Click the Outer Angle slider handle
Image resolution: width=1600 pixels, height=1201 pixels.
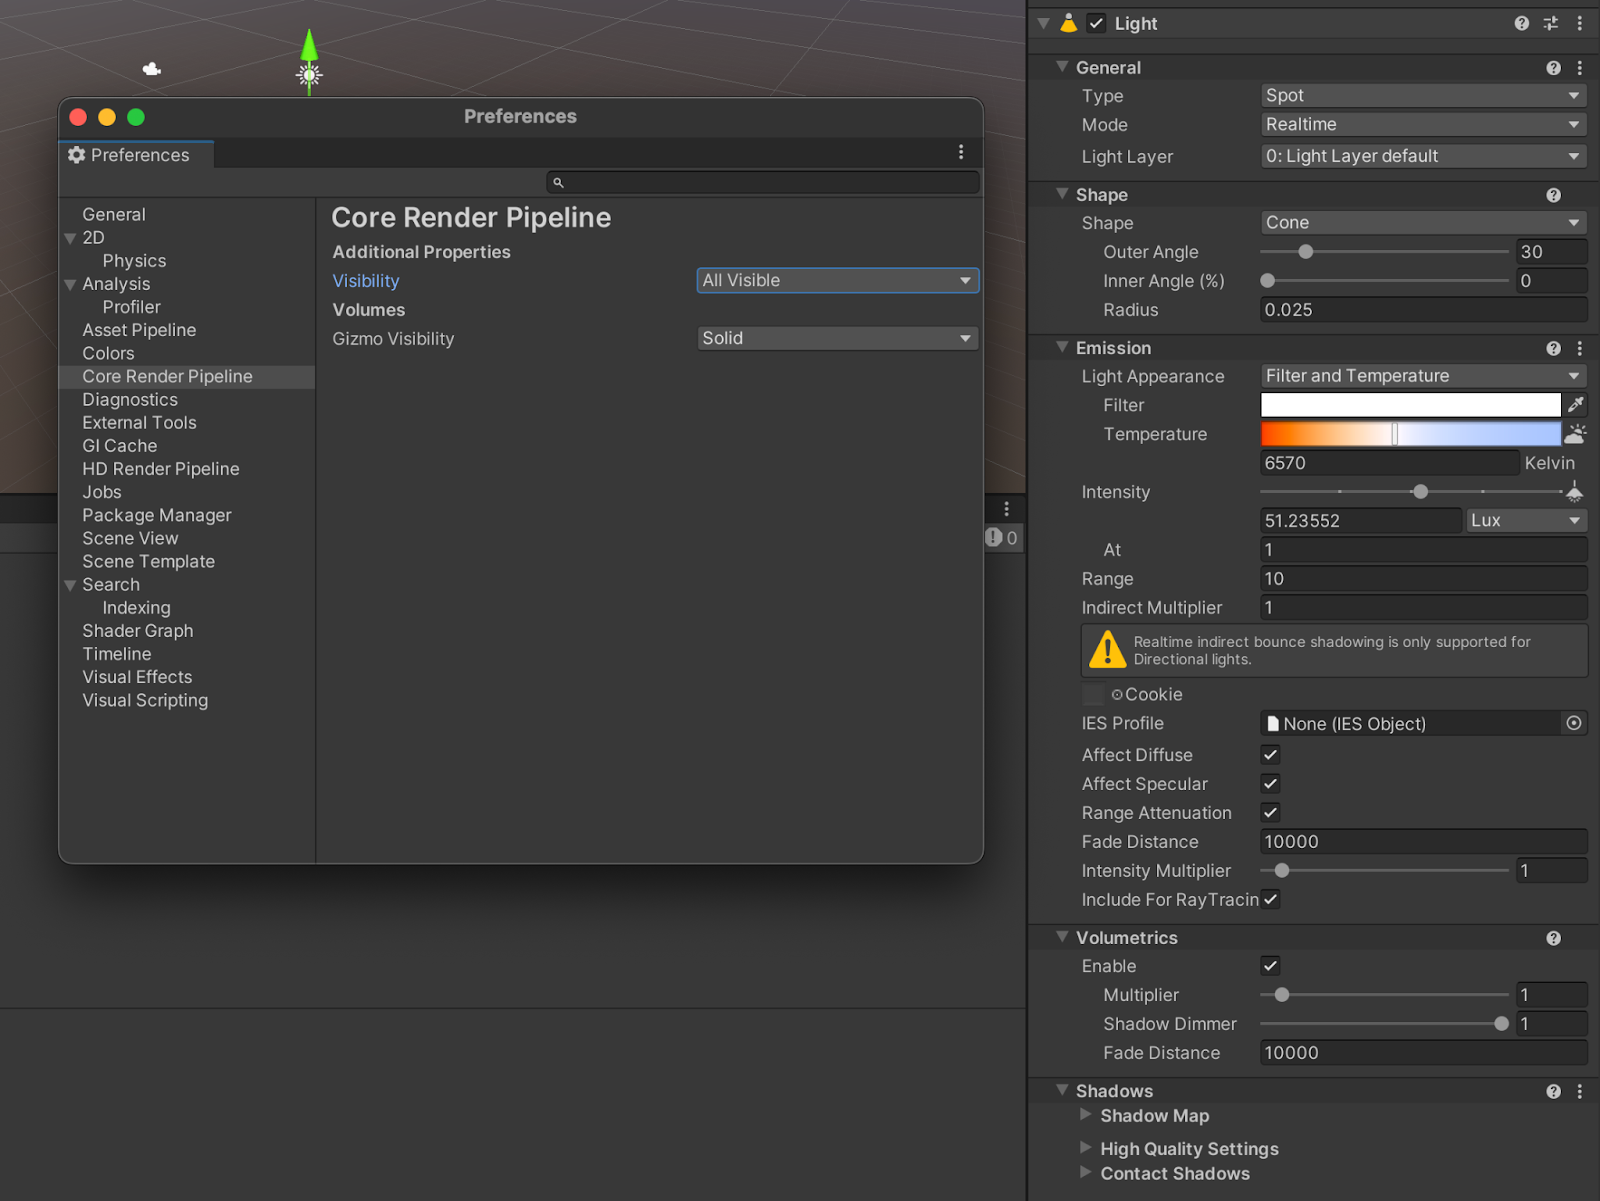click(1305, 252)
